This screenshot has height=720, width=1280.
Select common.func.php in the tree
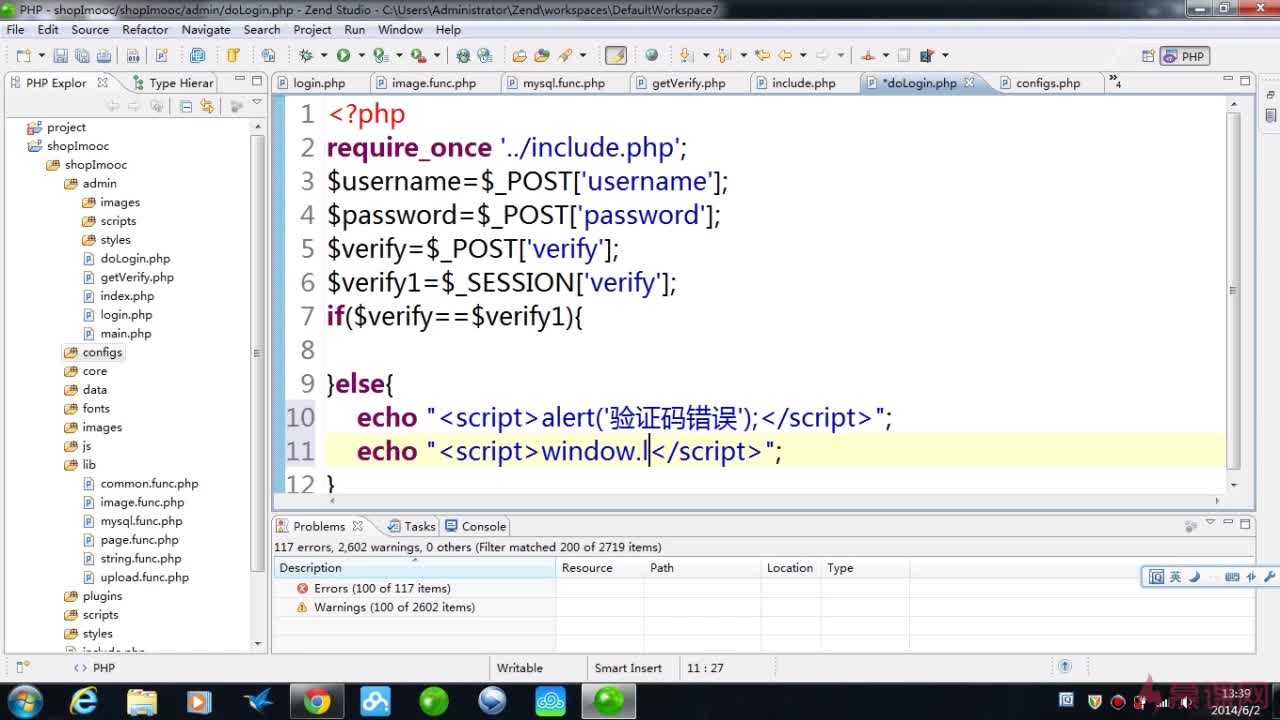pyautogui.click(x=149, y=484)
